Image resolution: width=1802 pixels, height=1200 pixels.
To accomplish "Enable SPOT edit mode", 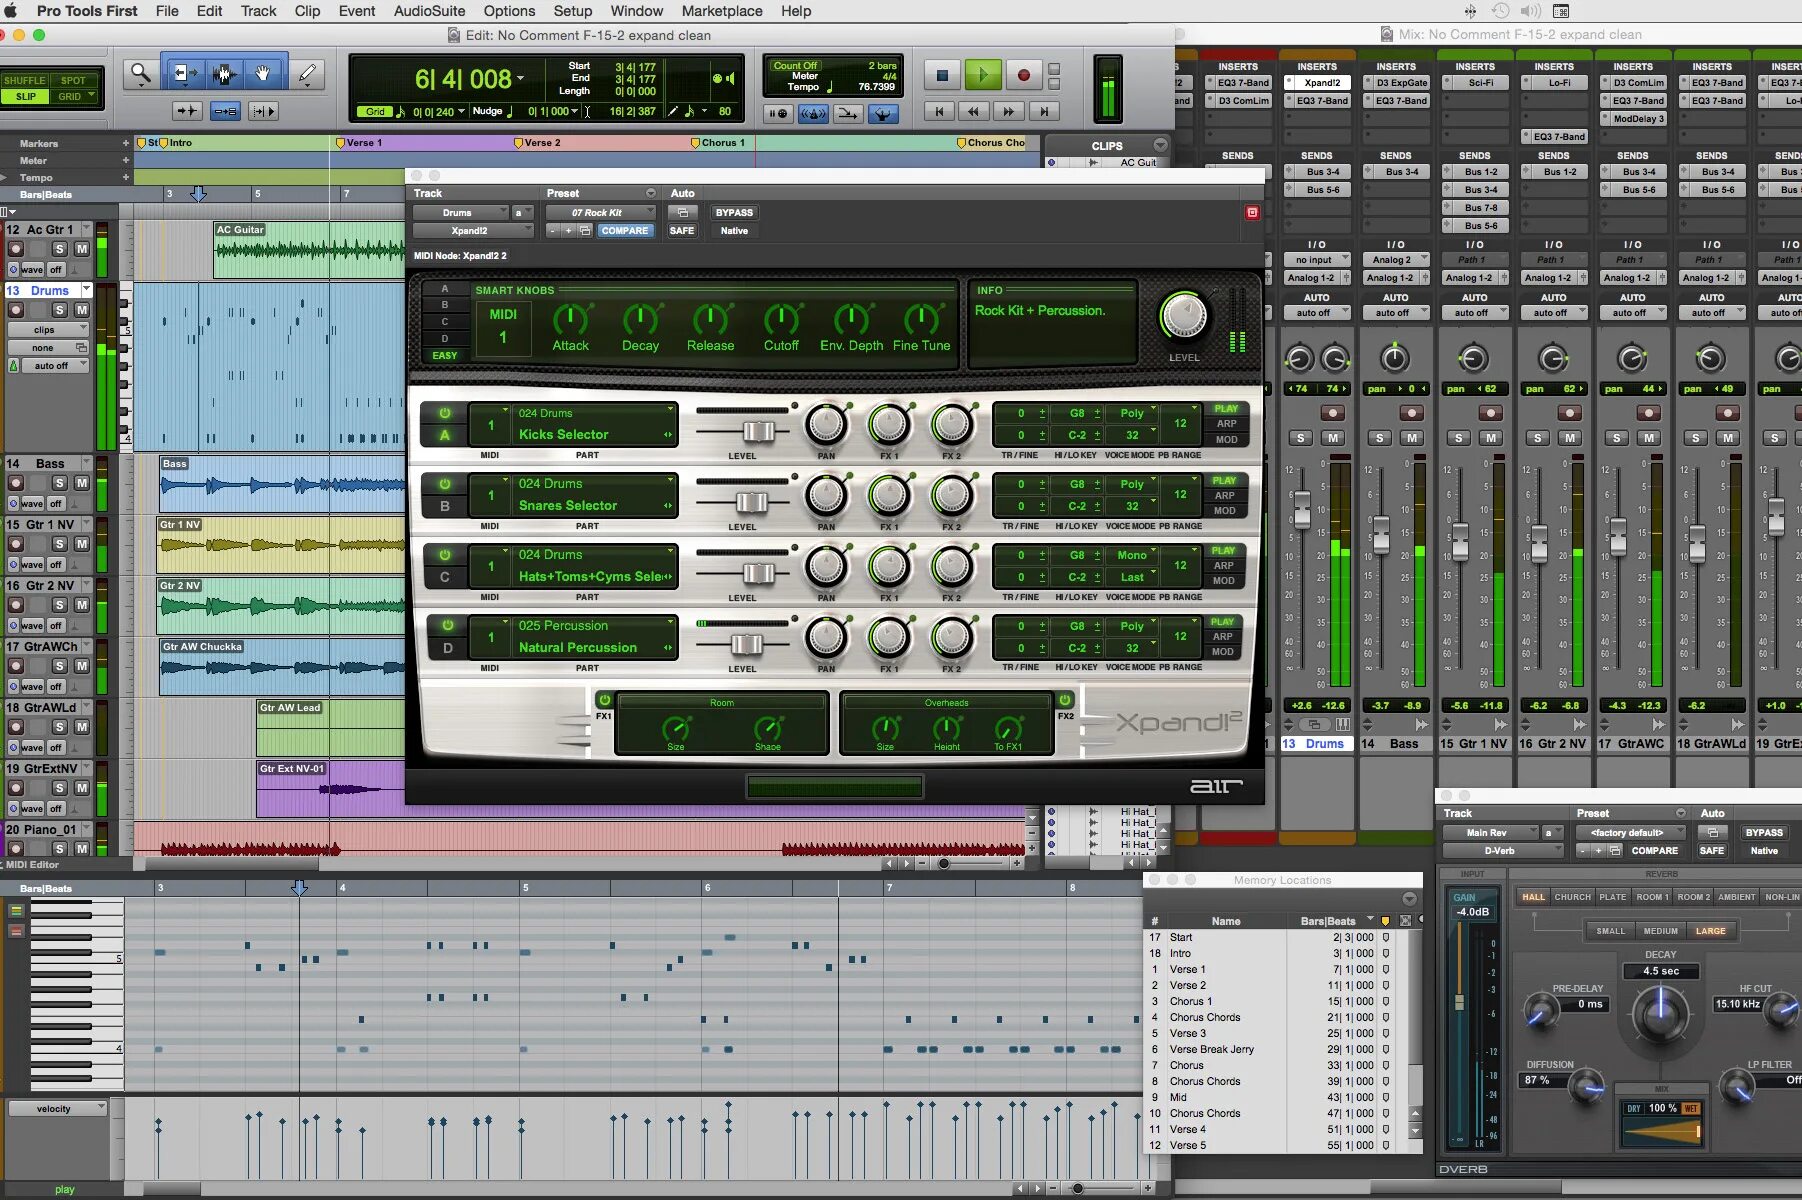I will (73, 80).
